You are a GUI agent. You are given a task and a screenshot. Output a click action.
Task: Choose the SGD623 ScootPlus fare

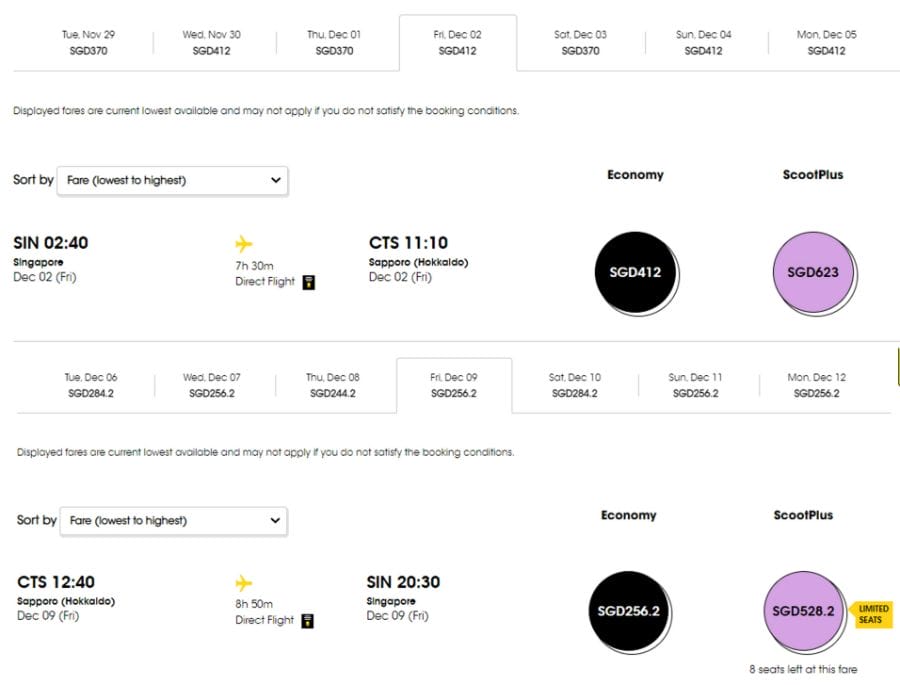813,271
